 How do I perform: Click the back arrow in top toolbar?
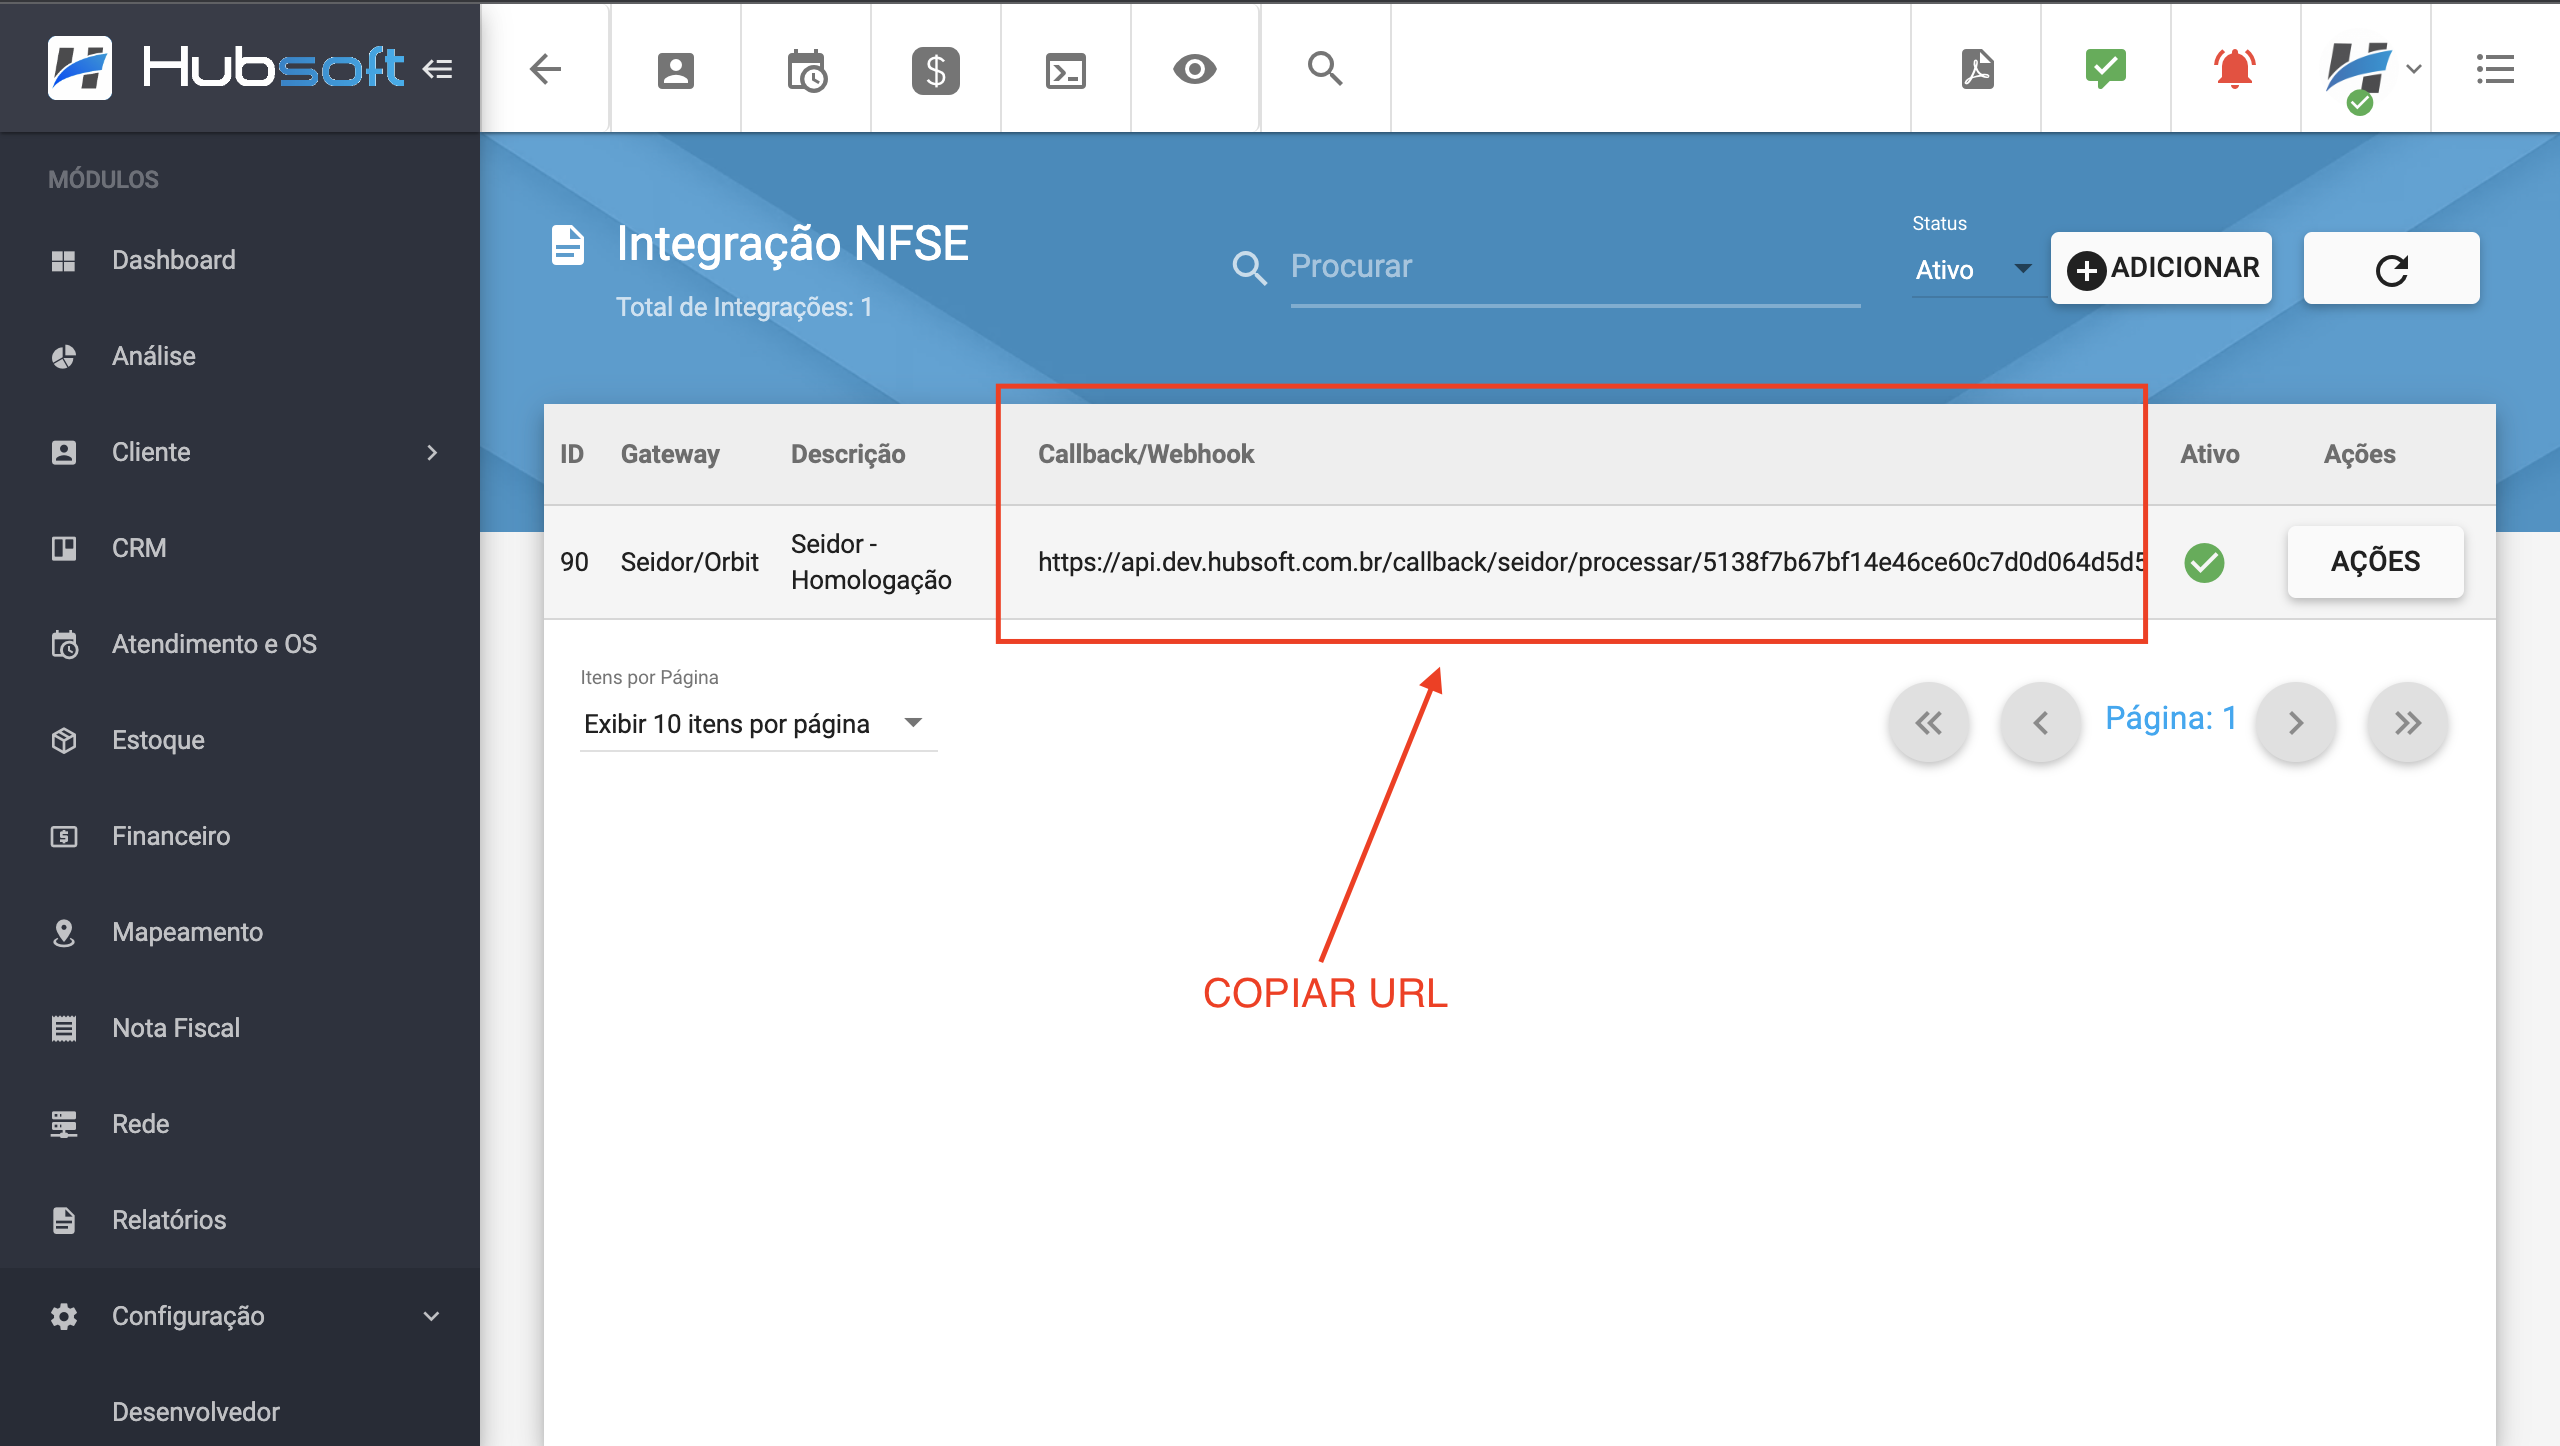(x=545, y=69)
